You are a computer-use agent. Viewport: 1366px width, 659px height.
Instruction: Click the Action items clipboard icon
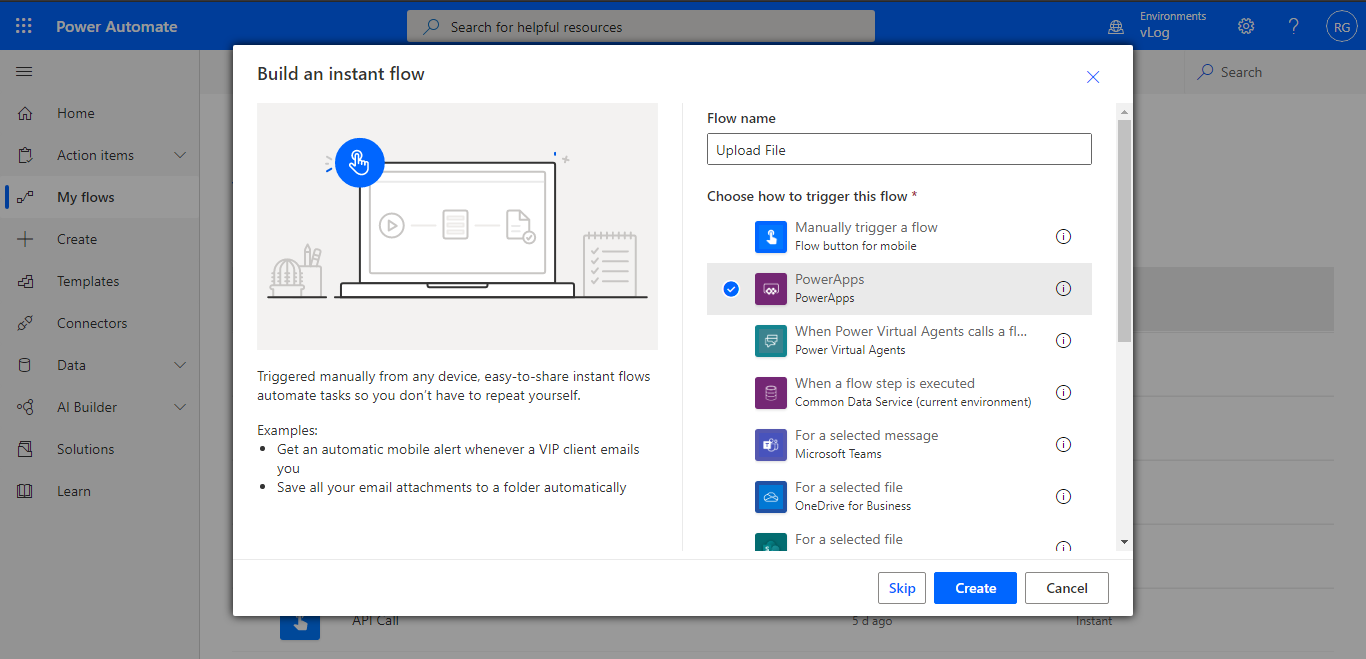(x=26, y=155)
